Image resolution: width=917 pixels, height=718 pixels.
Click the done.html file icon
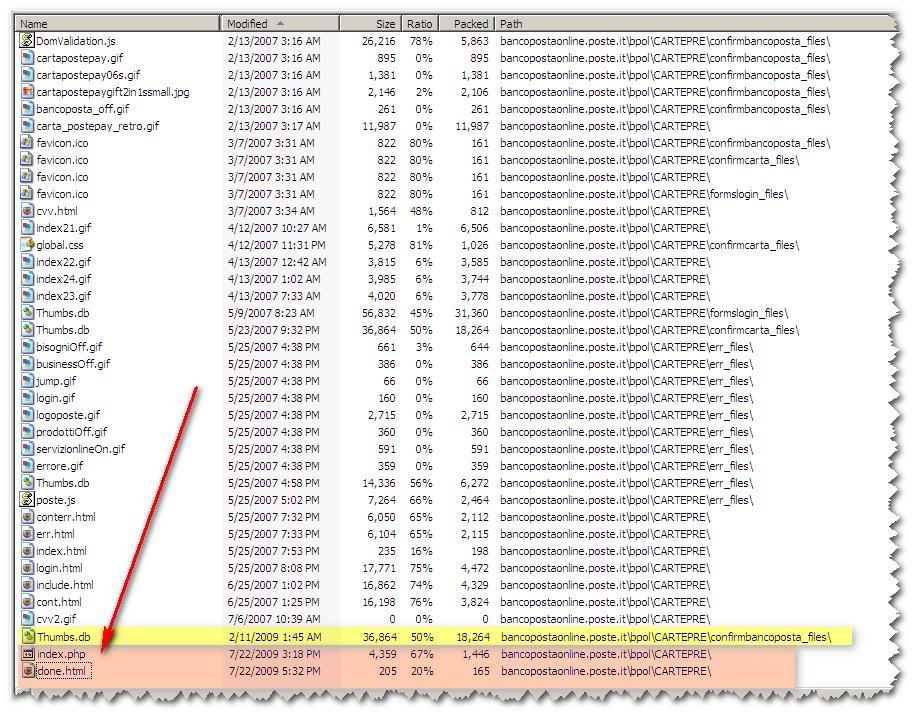[28, 671]
